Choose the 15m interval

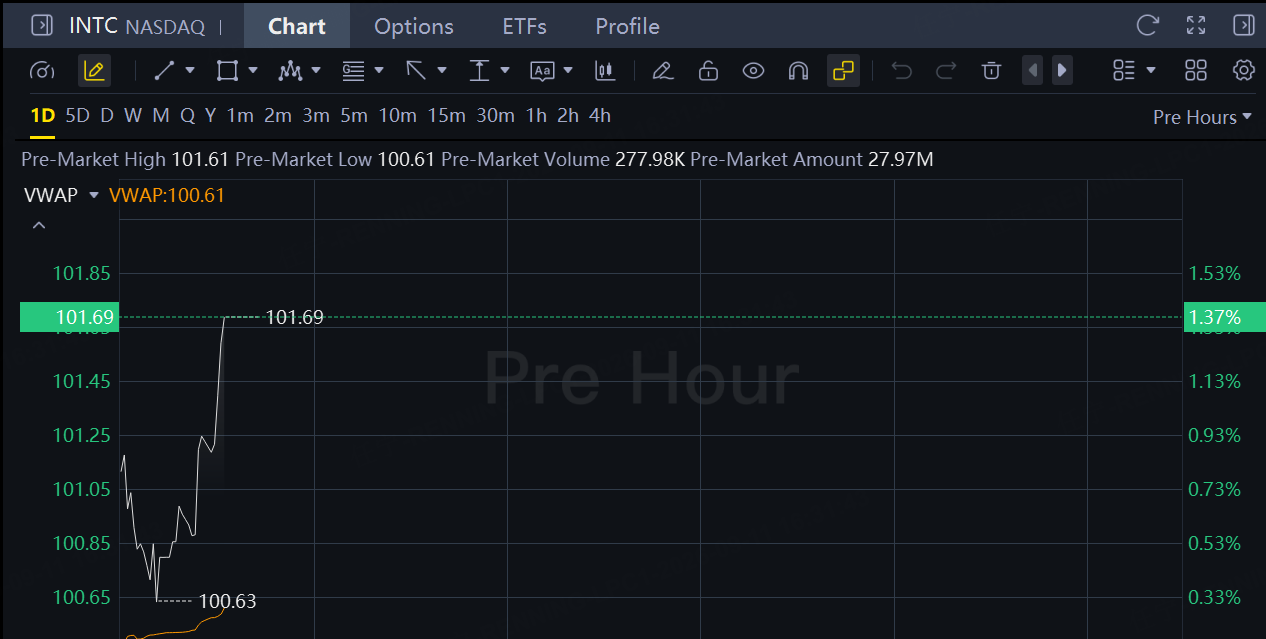point(447,116)
